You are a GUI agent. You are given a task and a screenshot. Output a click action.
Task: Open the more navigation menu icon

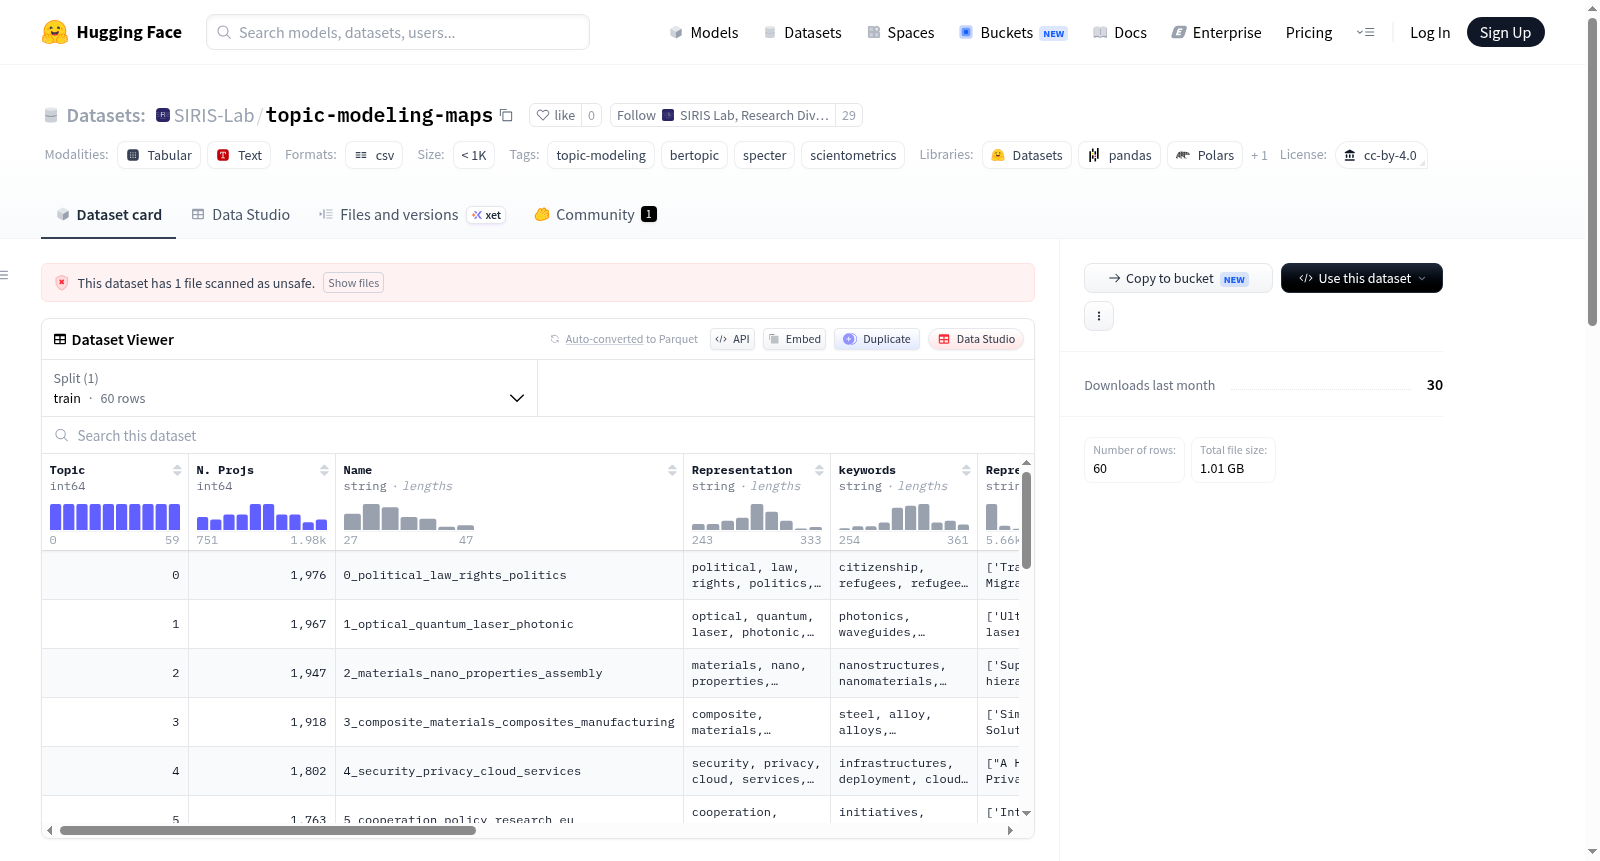(1365, 32)
